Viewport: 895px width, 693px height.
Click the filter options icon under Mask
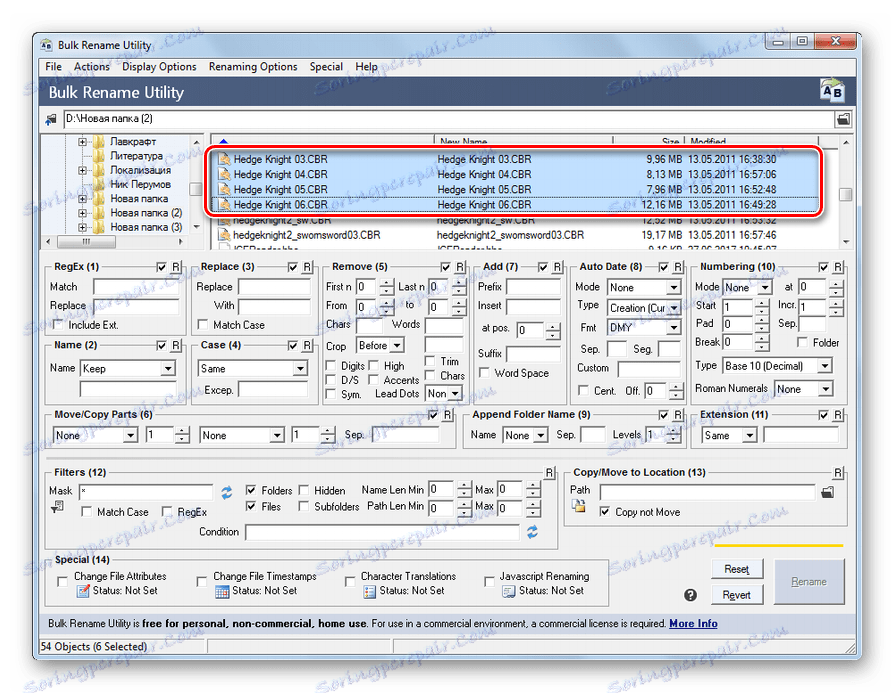57,506
